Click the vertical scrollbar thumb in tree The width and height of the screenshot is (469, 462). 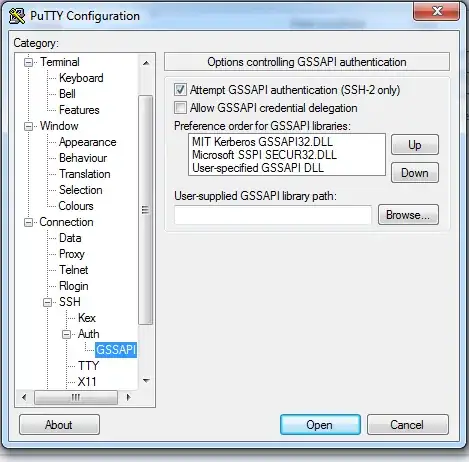(x=145, y=210)
